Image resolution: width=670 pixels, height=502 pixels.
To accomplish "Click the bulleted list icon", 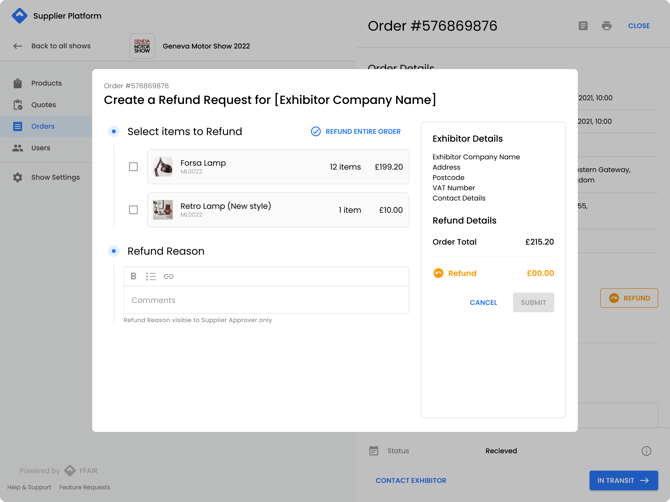I will (x=151, y=276).
